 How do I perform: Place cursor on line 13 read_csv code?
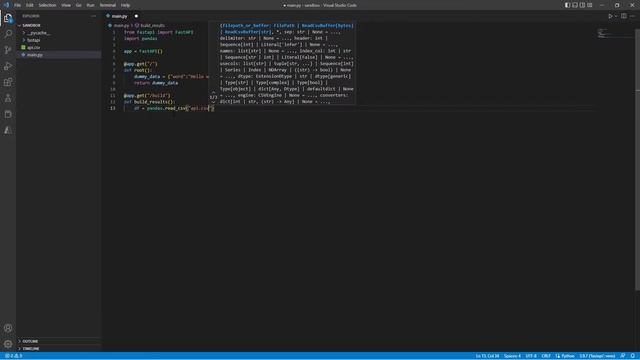pos(174,108)
